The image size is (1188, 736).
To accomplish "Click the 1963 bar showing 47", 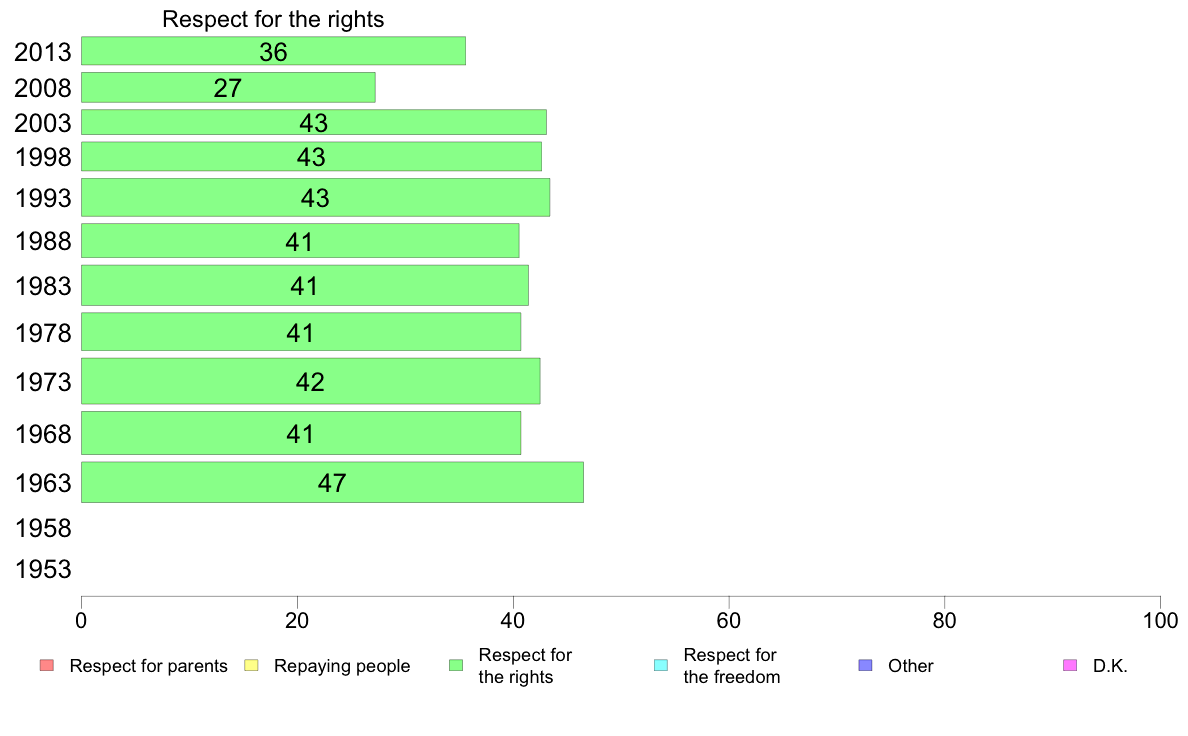I will 332,482.
